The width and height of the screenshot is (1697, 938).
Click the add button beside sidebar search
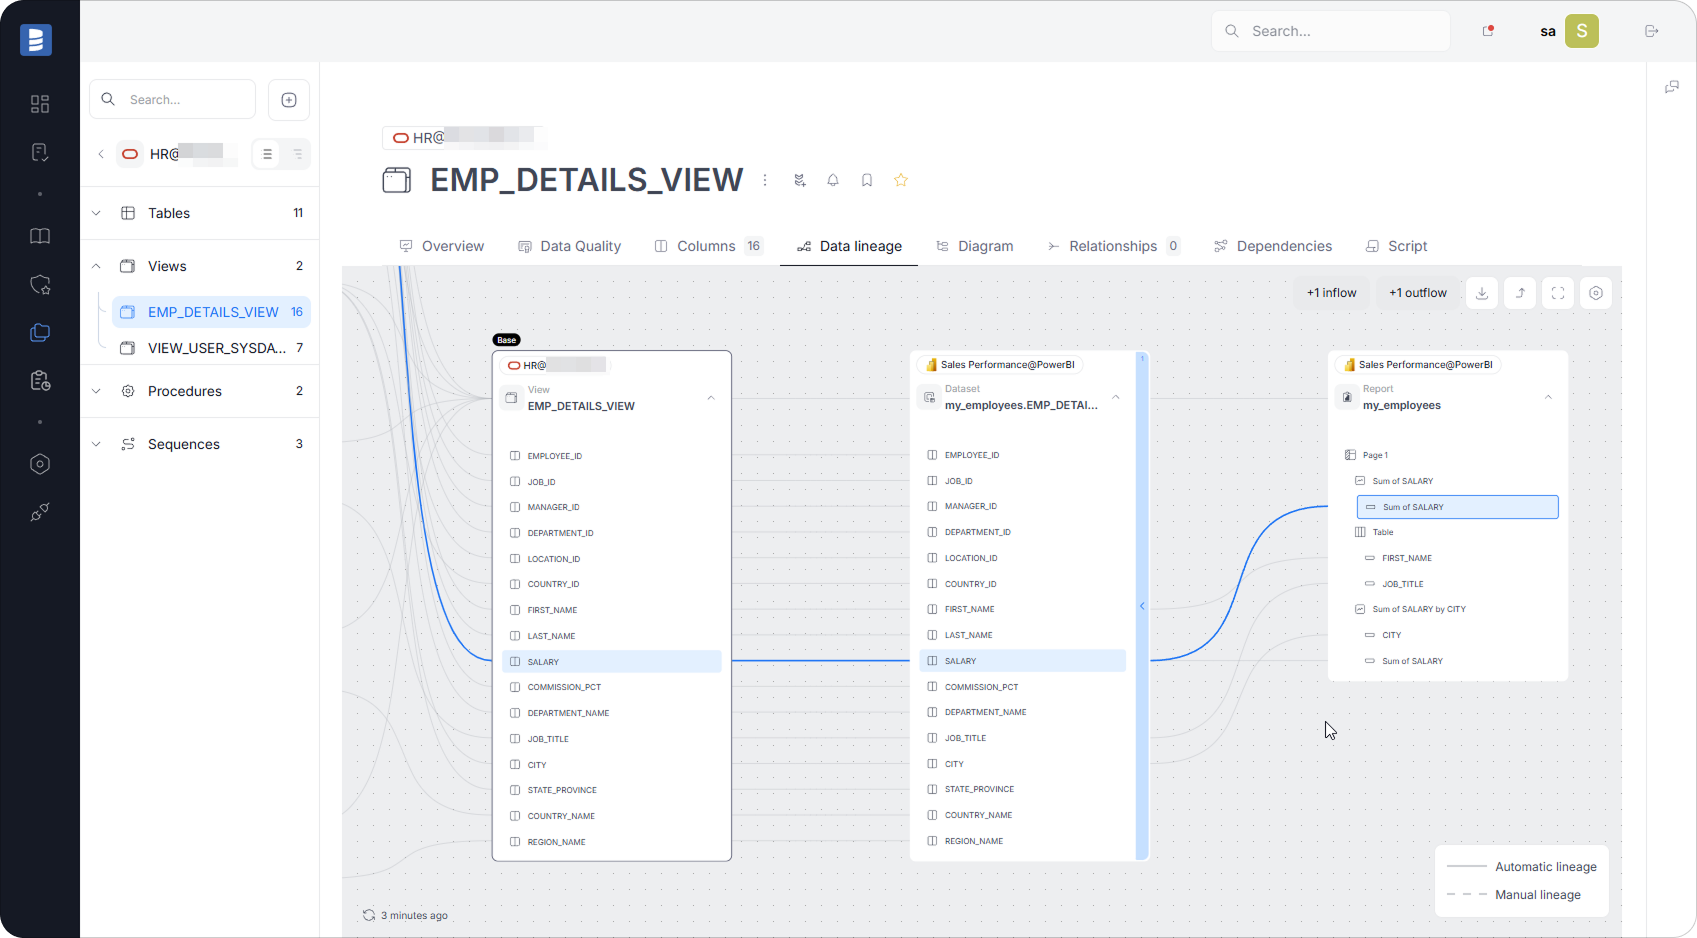pyautogui.click(x=289, y=100)
